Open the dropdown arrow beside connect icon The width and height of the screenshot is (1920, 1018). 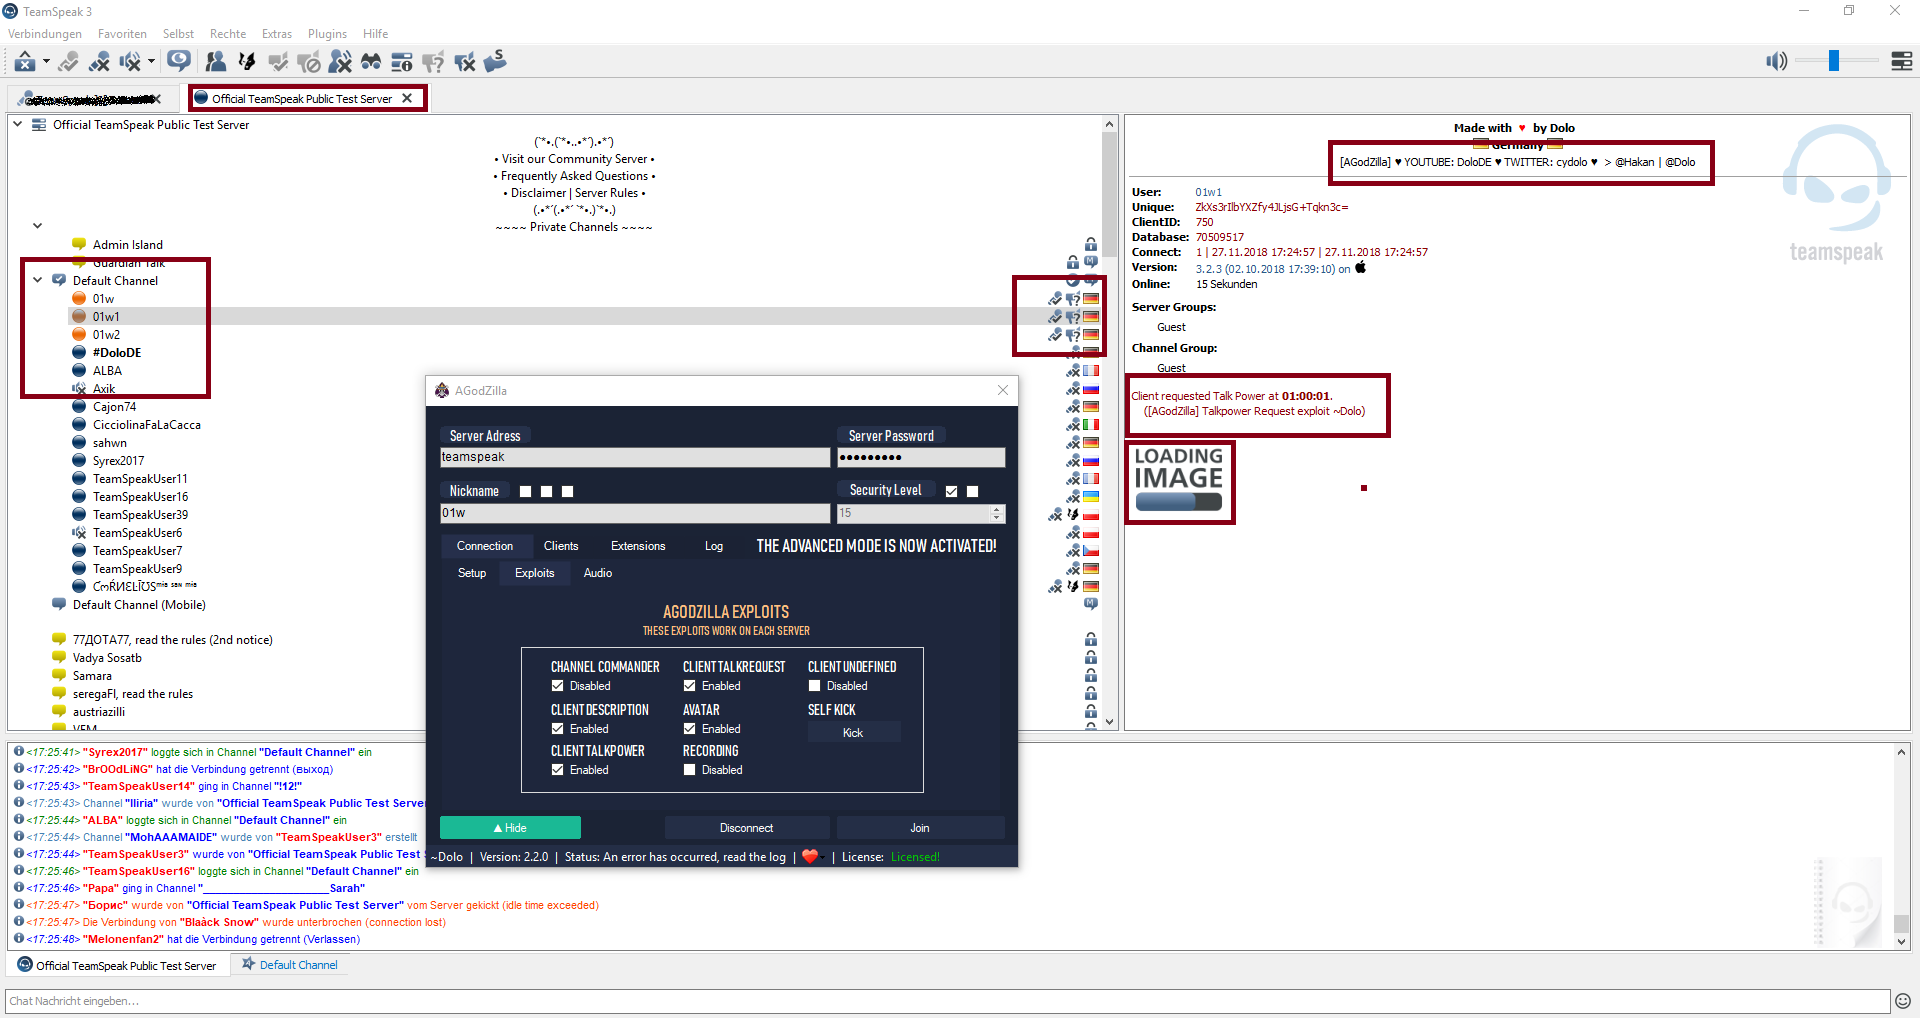(x=46, y=62)
